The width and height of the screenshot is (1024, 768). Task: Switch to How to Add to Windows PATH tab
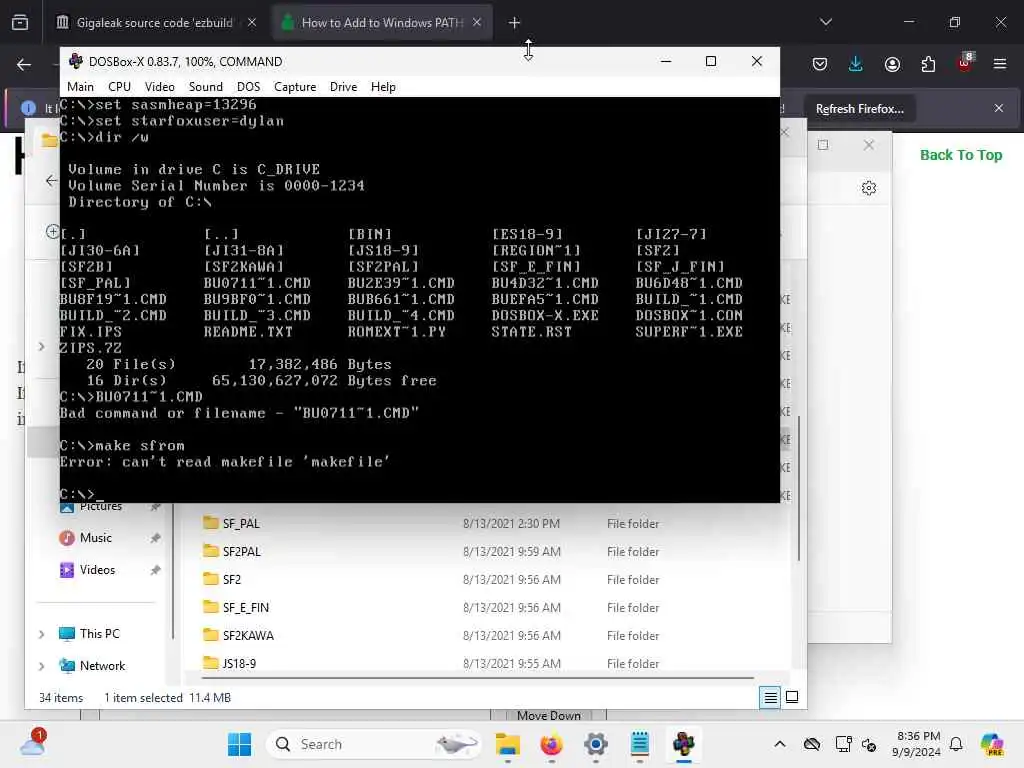382,23
